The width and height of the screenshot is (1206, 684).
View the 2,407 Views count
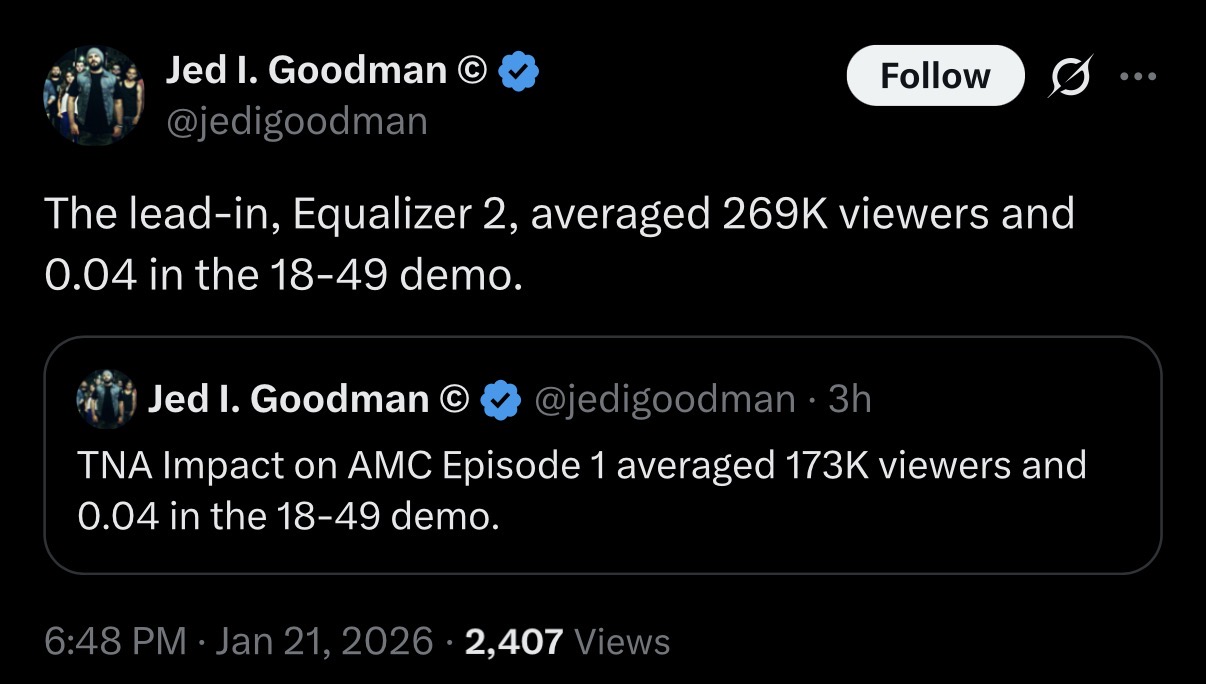[x=568, y=640]
